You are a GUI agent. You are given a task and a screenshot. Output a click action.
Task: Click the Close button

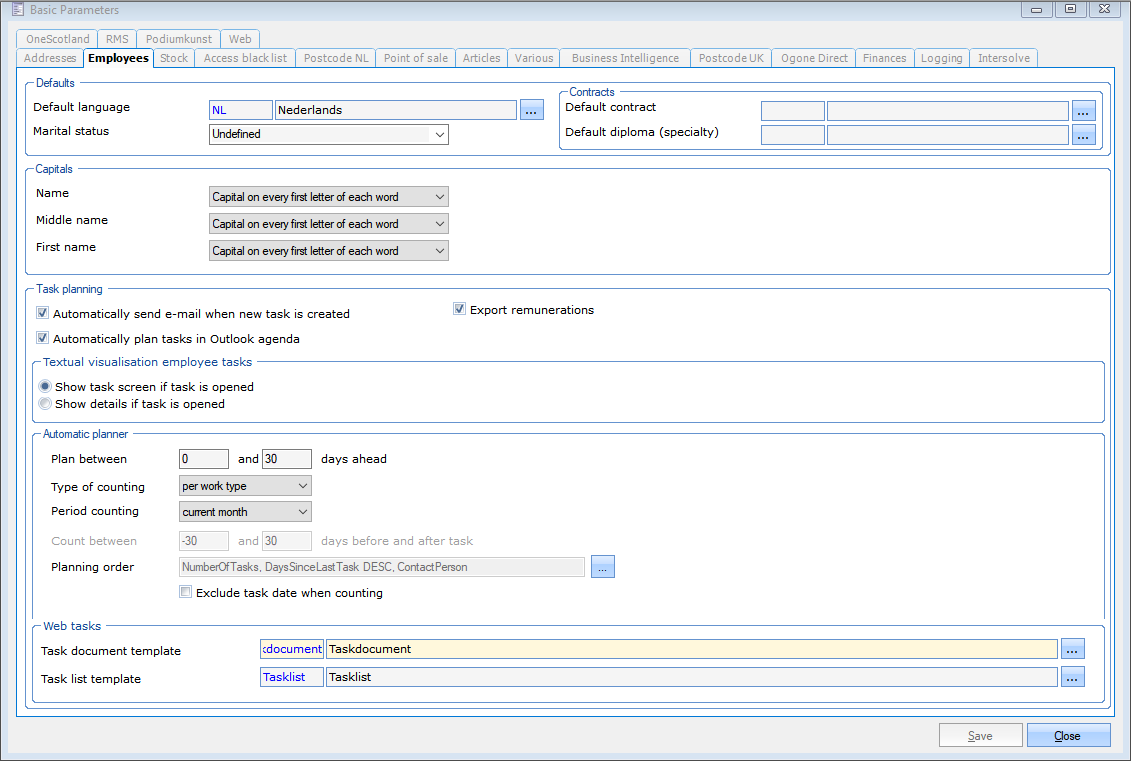[1067, 736]
